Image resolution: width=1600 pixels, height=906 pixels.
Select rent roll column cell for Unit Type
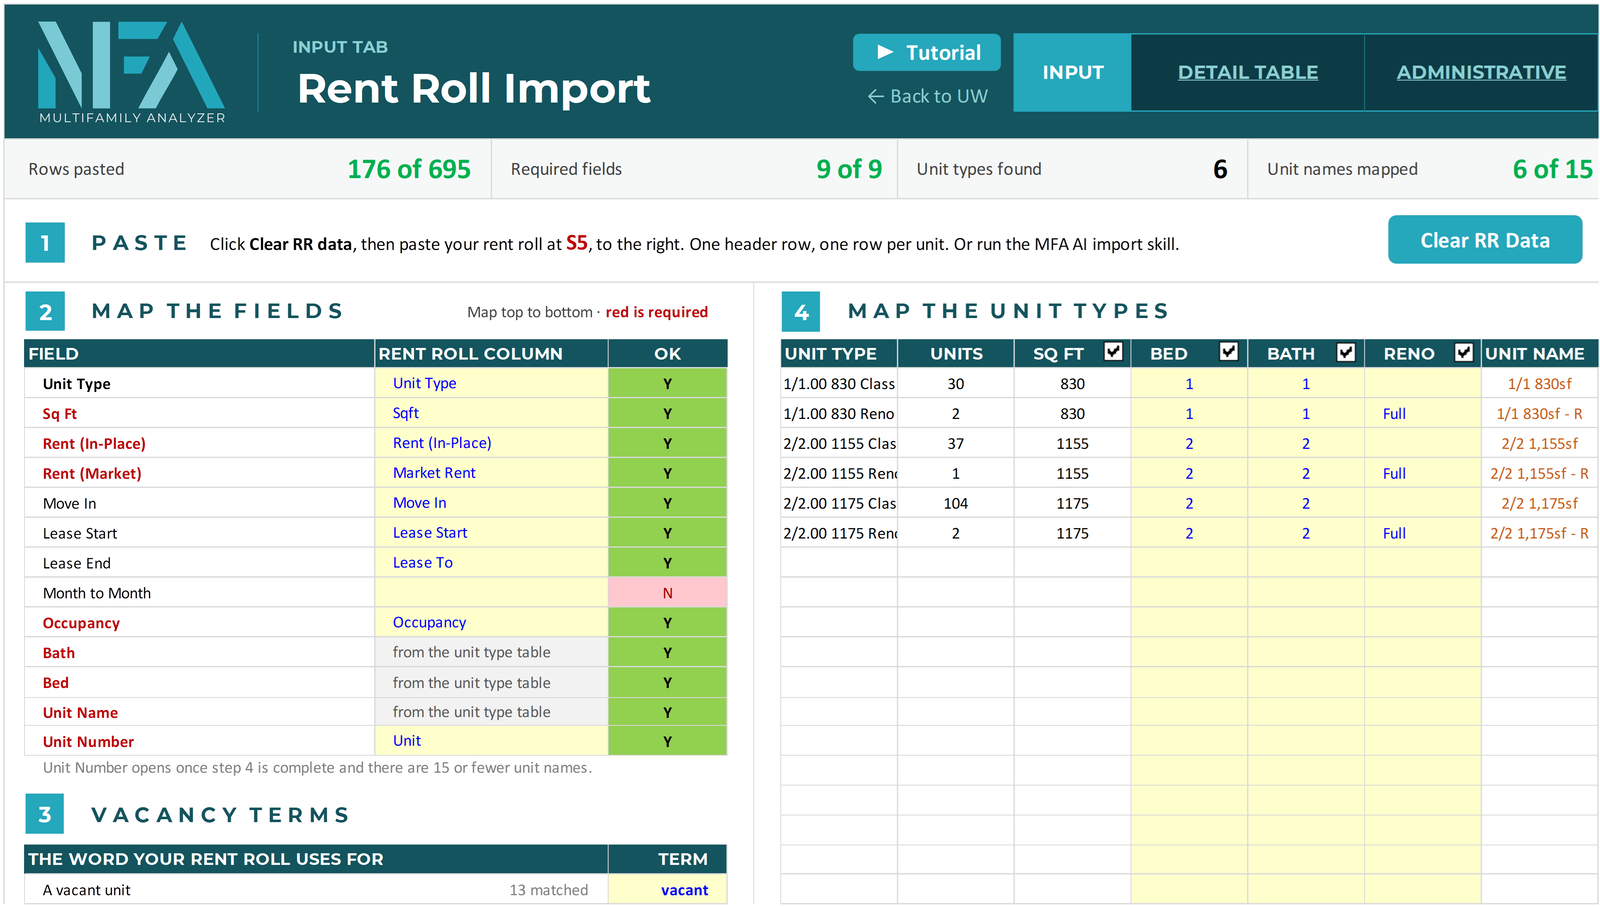[491, 383]
